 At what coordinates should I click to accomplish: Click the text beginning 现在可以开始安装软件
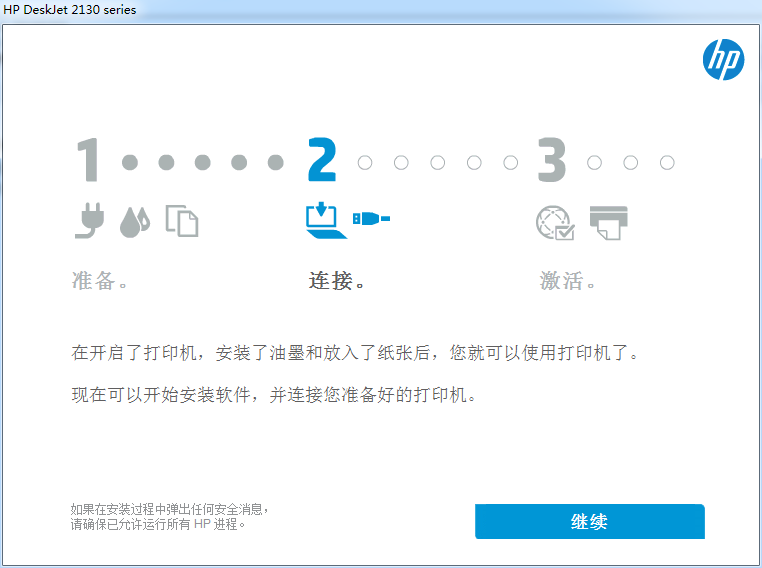point(274,395)
